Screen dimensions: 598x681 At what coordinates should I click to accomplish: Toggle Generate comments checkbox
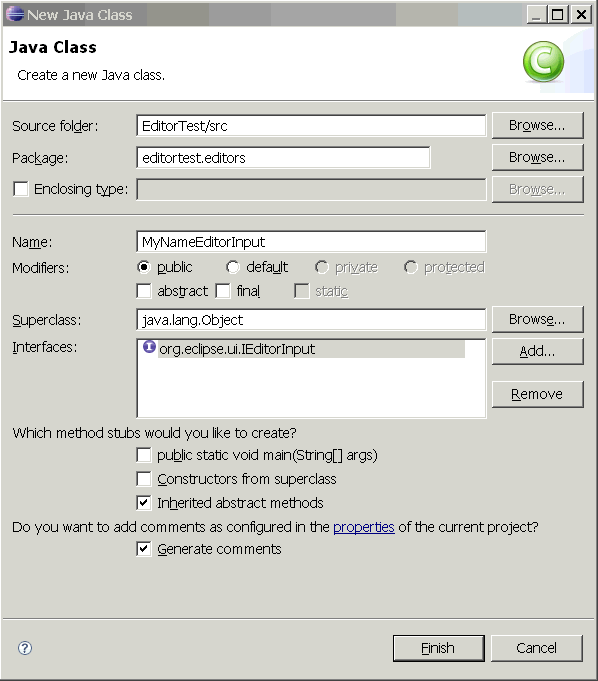click(144, 549)
